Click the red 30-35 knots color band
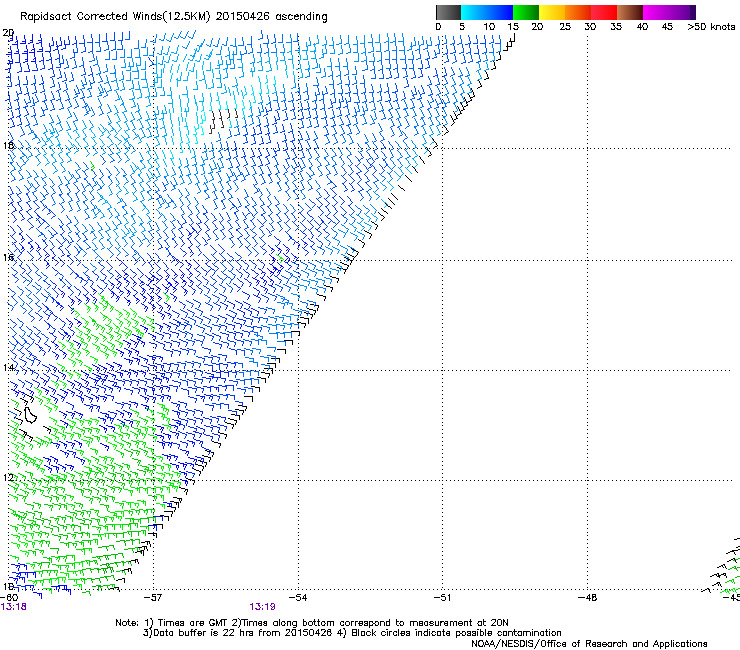 [x=604, y=12]
